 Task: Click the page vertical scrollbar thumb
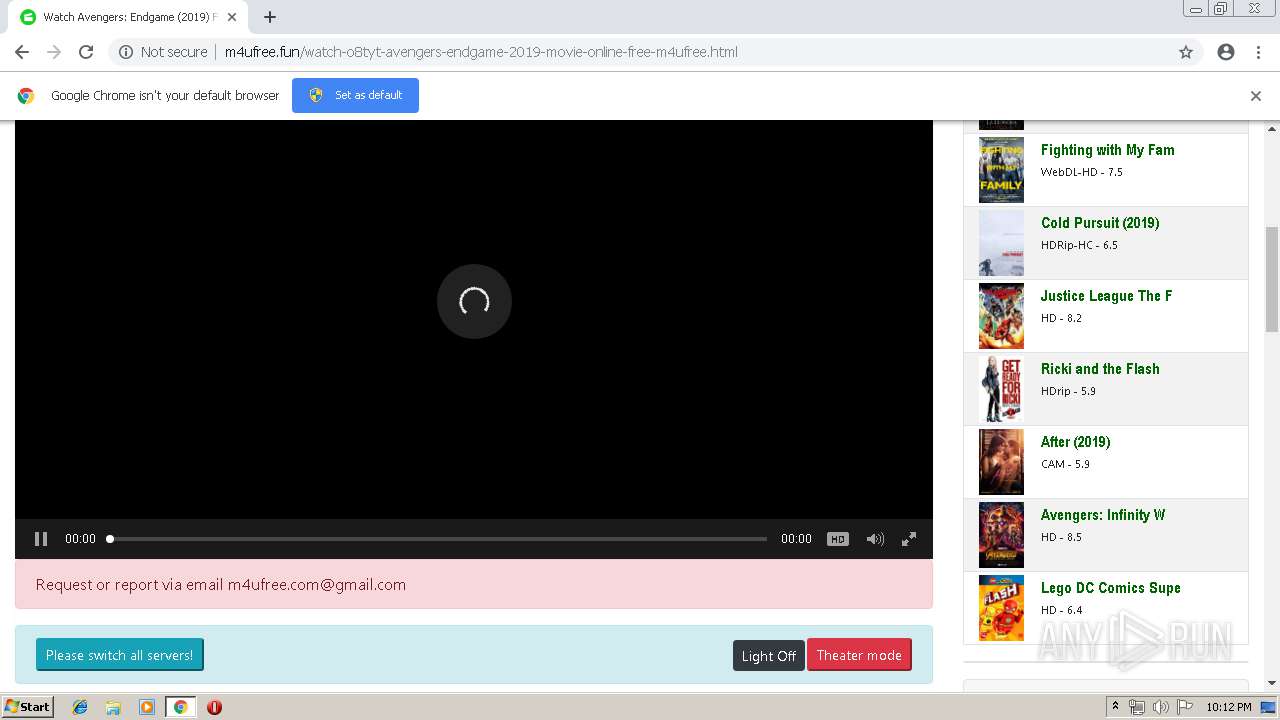coord(1272,279)
